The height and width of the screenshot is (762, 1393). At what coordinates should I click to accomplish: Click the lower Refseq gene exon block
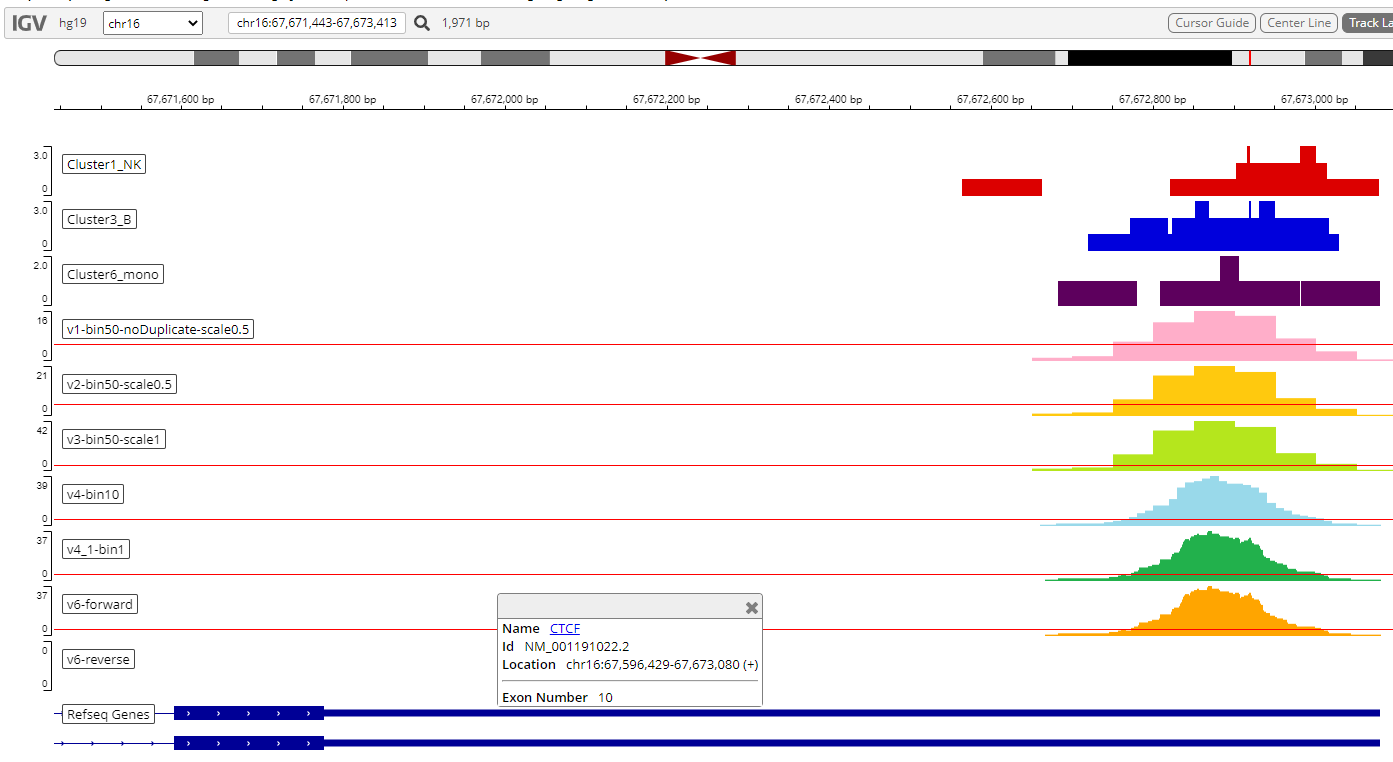point(249,743)
